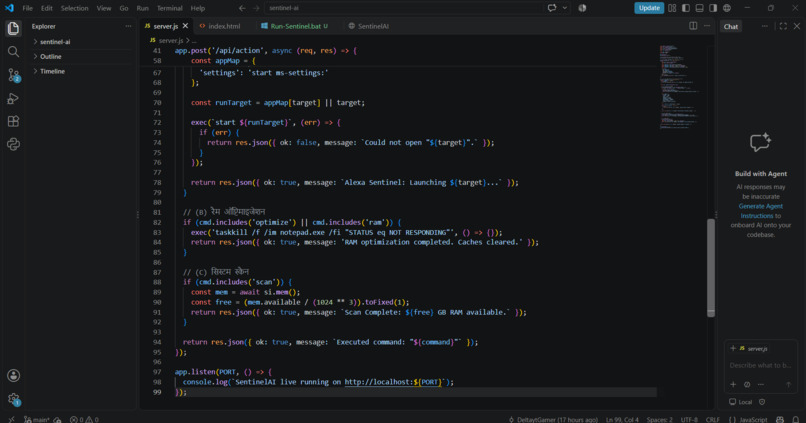Toggle bottom Panel visibility
Viewport: 806px width, 423px height.
[700, 8]
